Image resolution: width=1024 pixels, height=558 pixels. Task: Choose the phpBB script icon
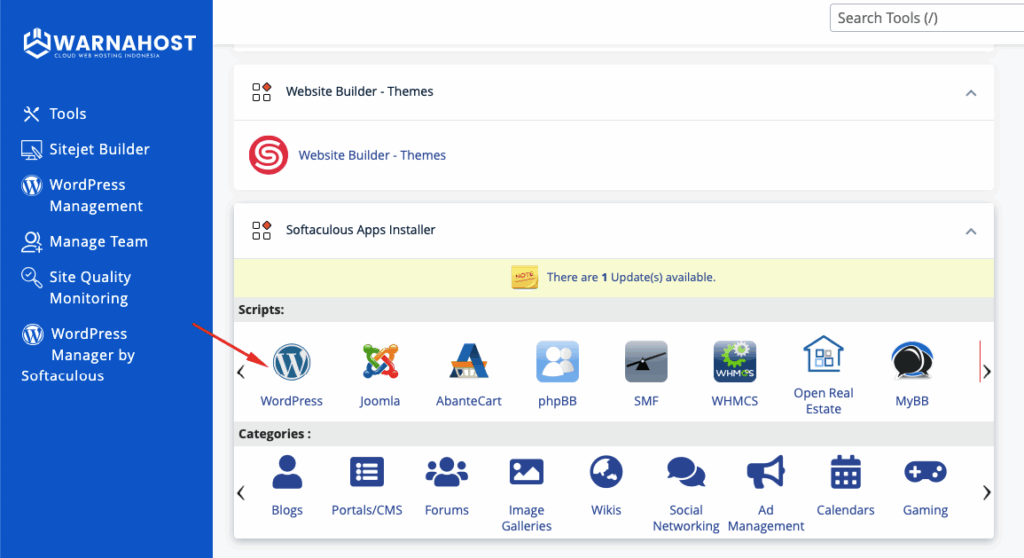pos(557,361)
